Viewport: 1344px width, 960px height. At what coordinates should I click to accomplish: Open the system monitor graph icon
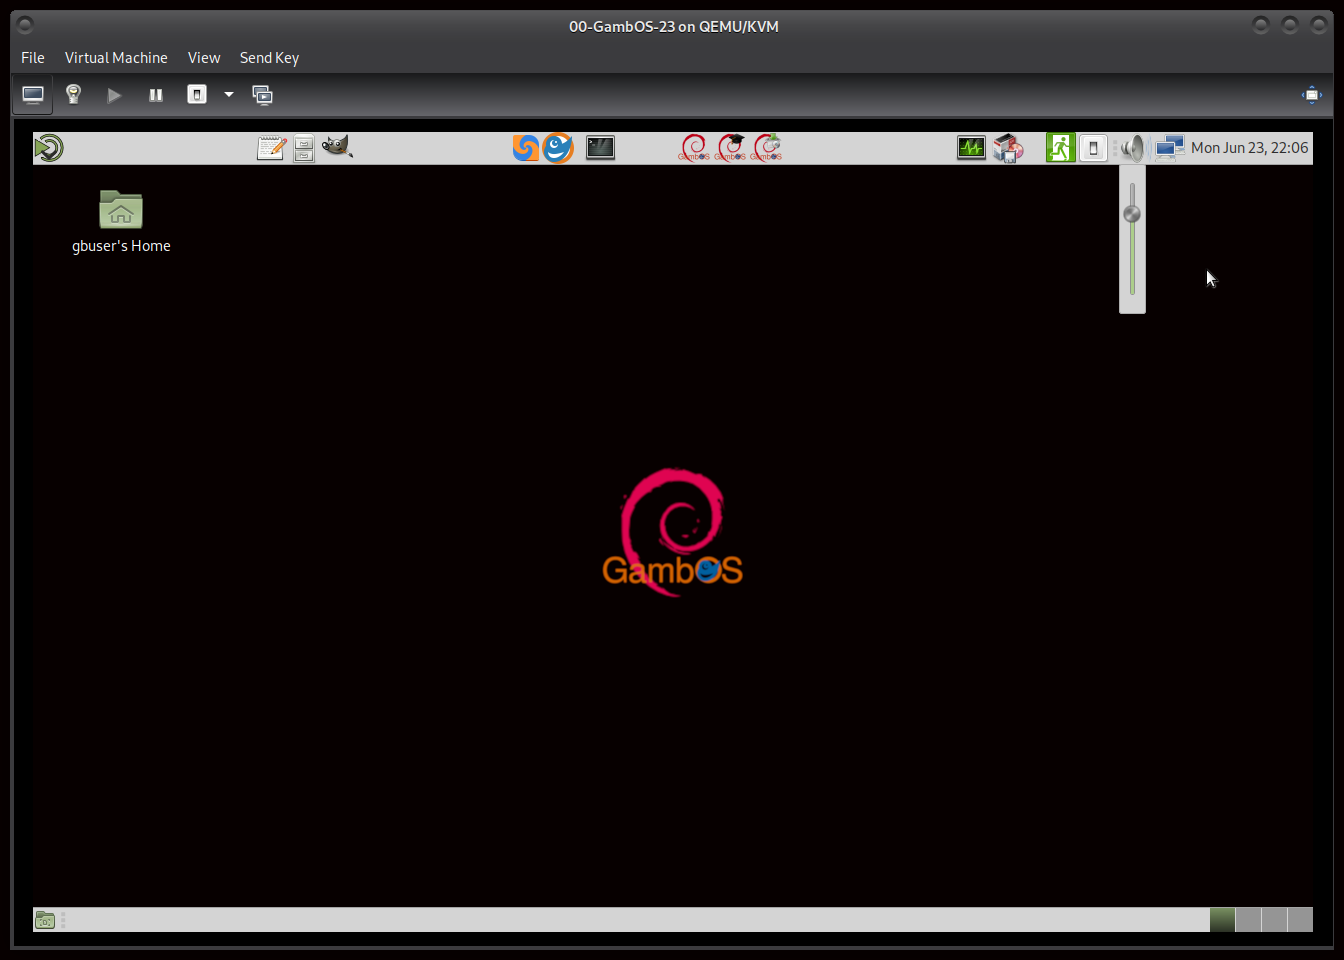(x=971, y=148)
